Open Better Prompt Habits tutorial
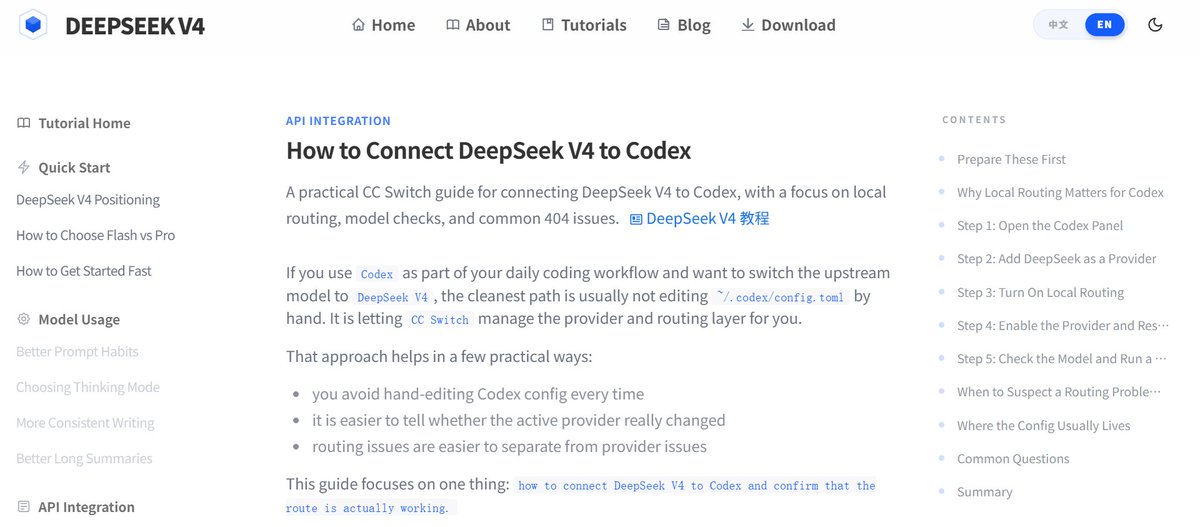This screenshot has height=527, width=1200. point(77,351)
